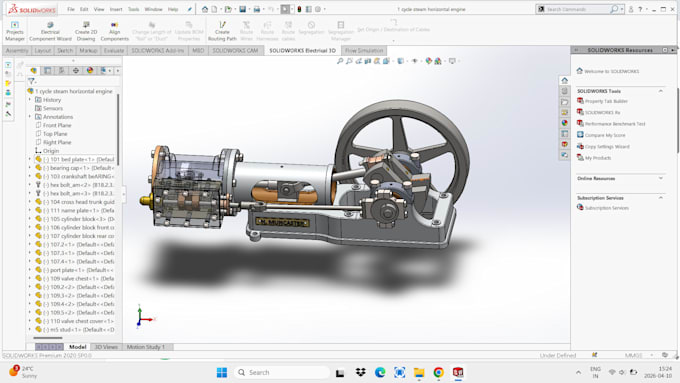Expand the History tree node
The width and height of the screenshot is (680, 383).
30,100
